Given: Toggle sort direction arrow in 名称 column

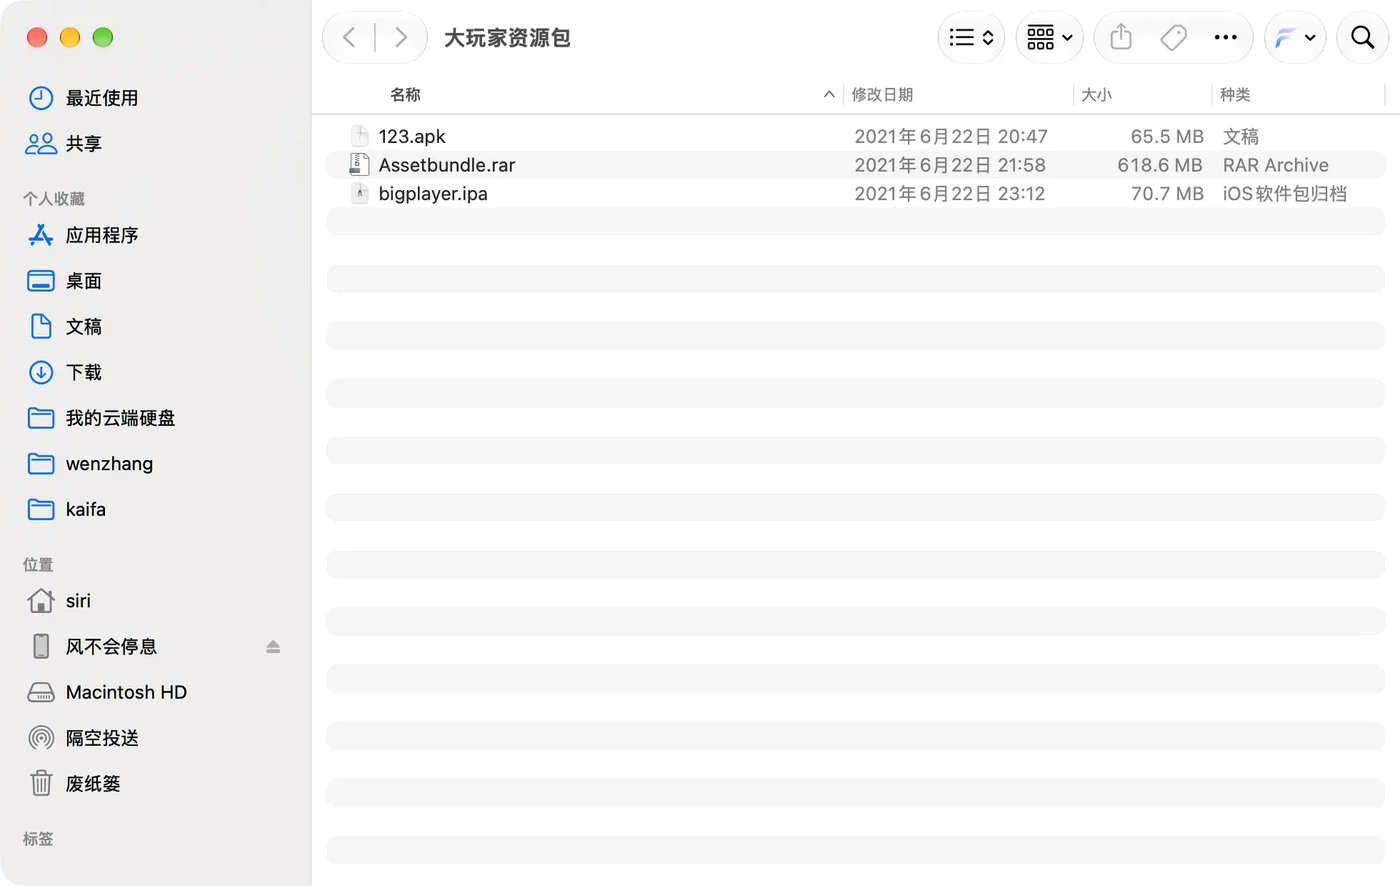Looking at the screenshot, I should (x=829, y=94).
